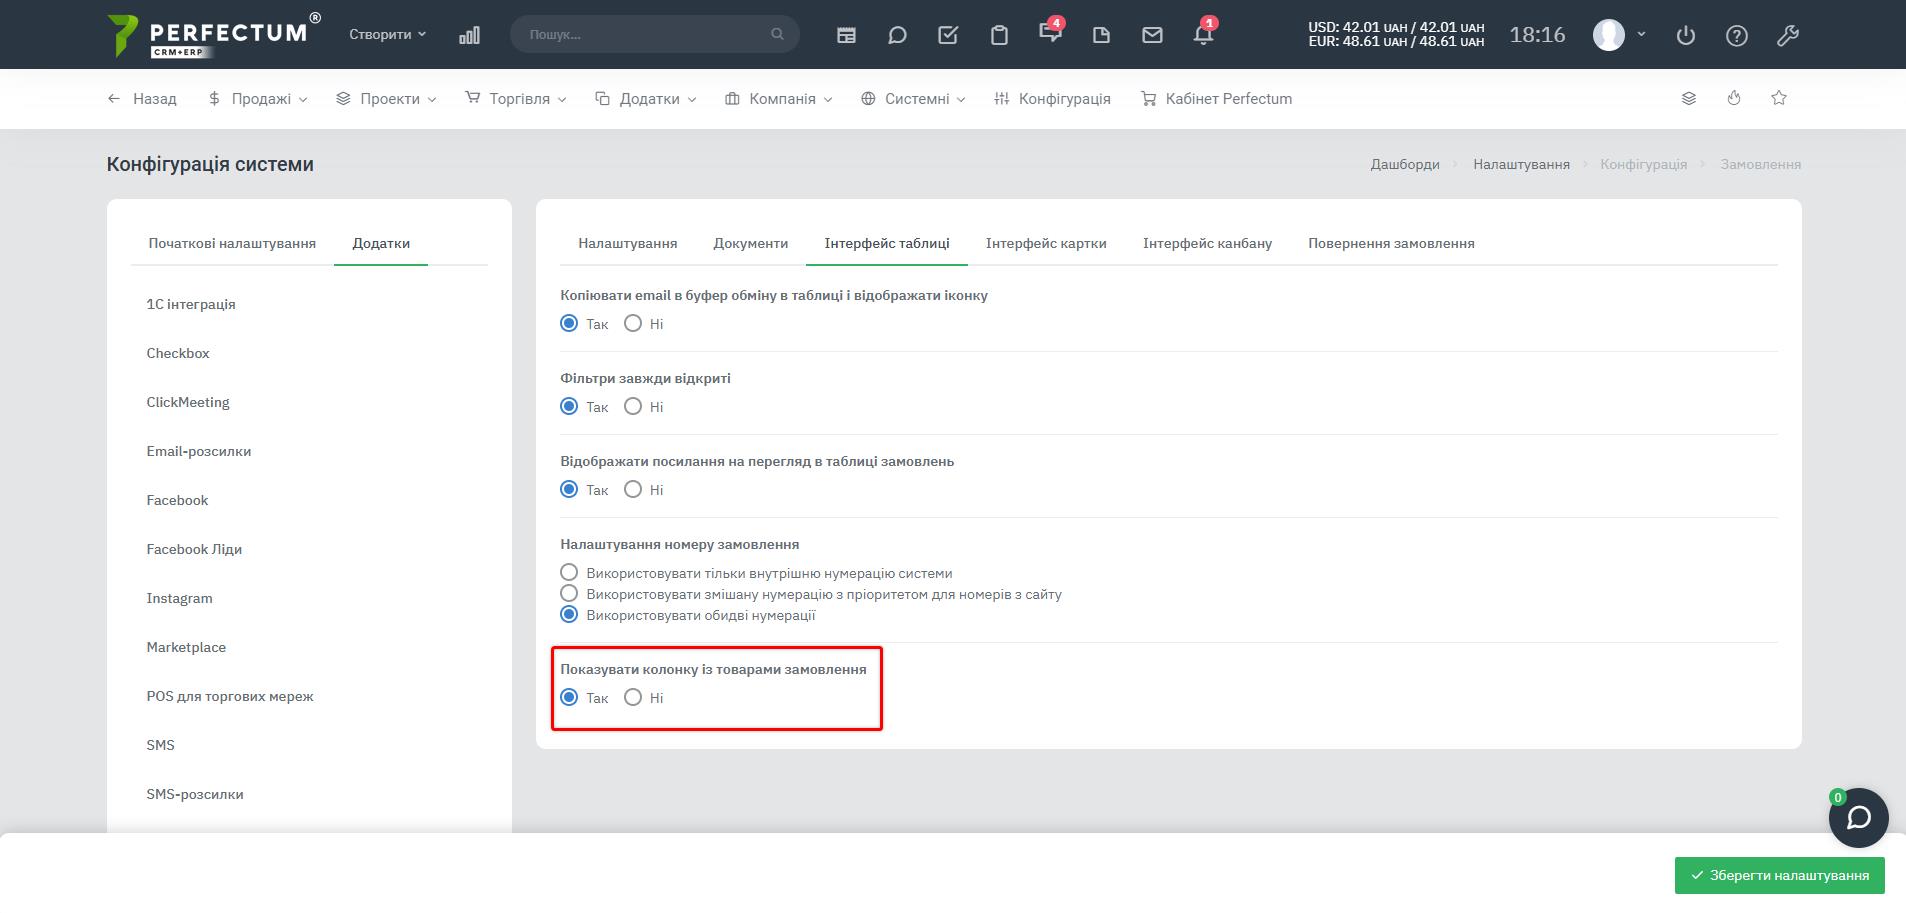Open the envelope mail icon
This screenshot has width=1906, height=913.
click(1152, 35)
